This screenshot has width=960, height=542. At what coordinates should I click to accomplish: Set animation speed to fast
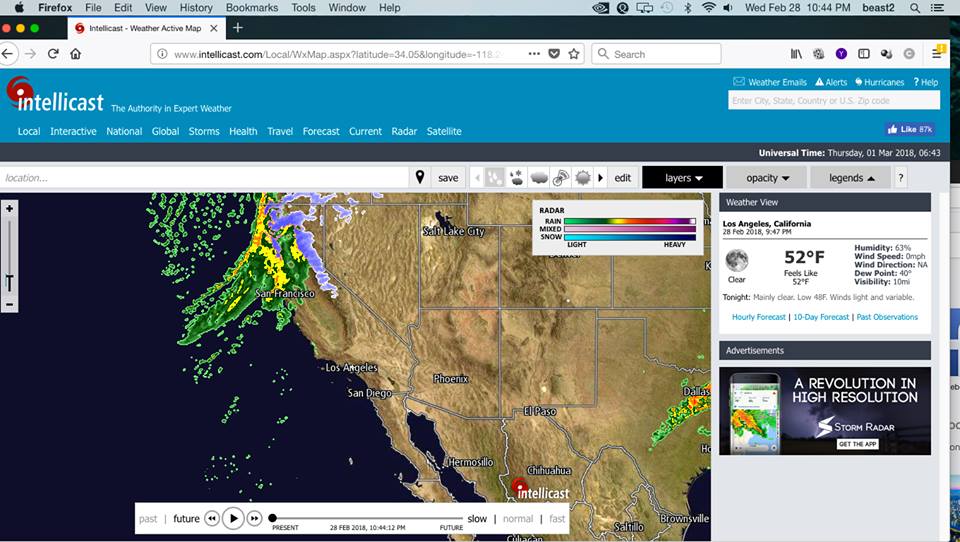(x=557, y=519)
